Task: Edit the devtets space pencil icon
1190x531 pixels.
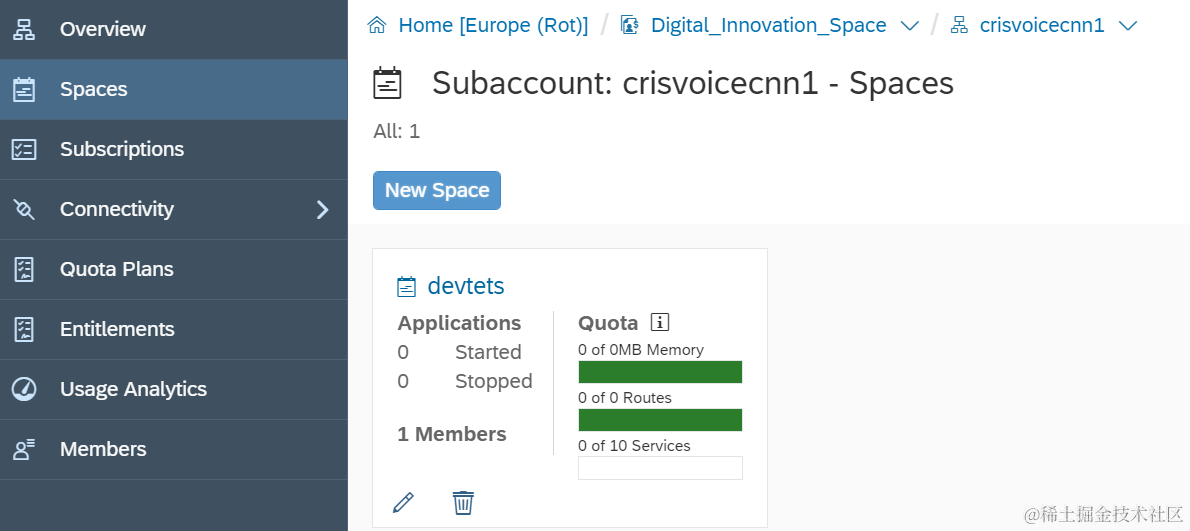Action: point(404,502)
